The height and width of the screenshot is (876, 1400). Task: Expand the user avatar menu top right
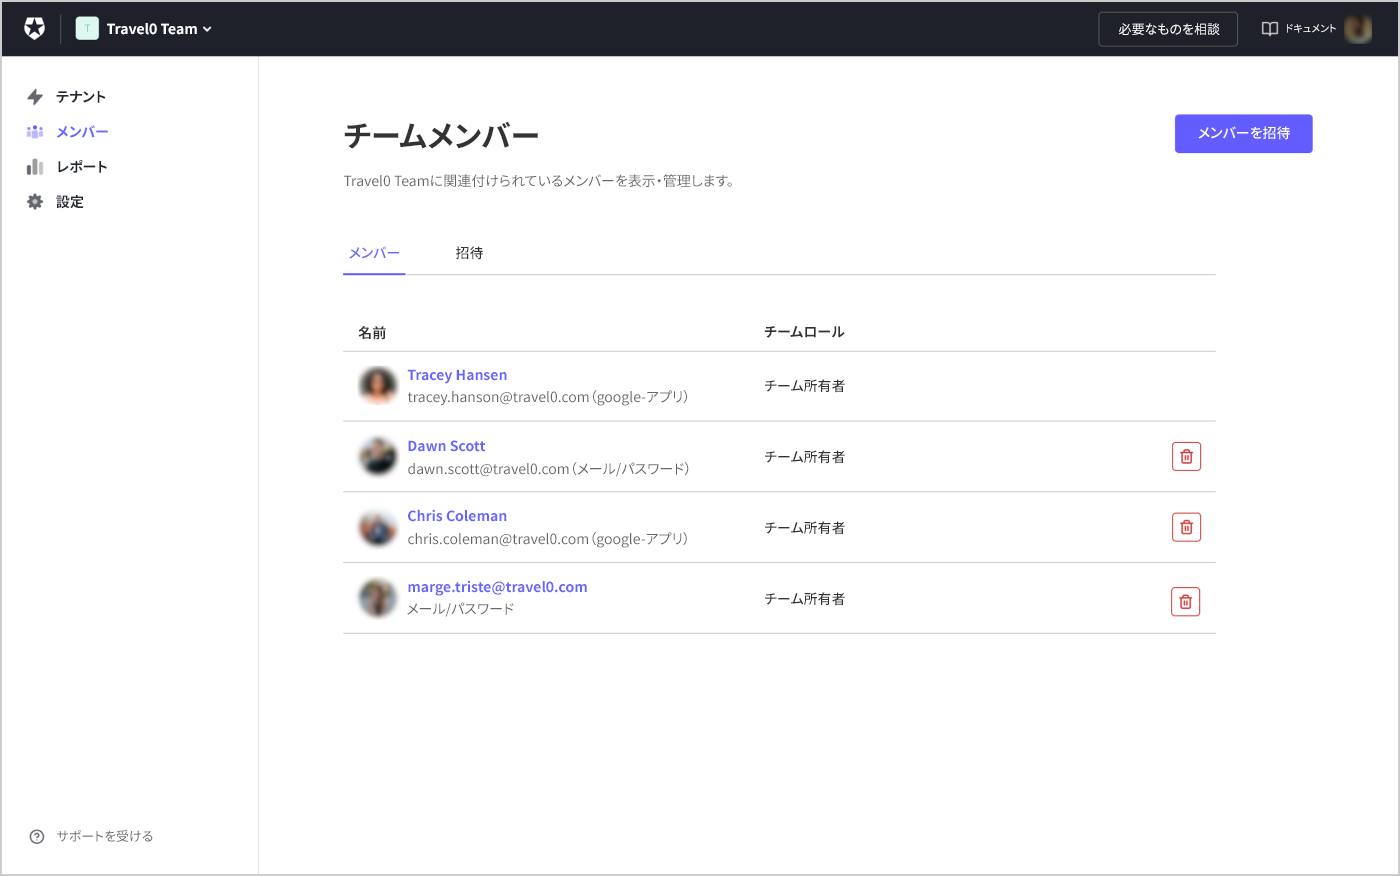tap(1358, 28)
